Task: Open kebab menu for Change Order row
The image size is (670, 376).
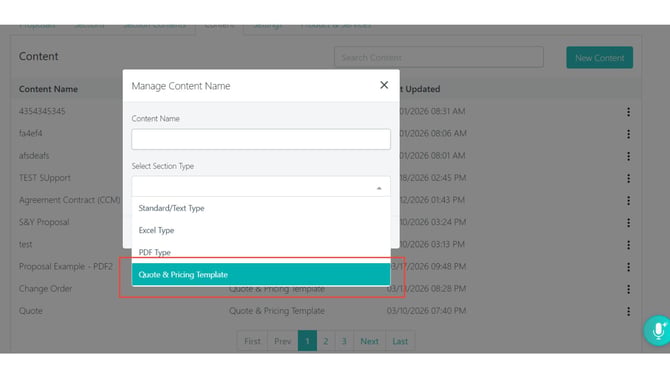Action: coord(628,289)
